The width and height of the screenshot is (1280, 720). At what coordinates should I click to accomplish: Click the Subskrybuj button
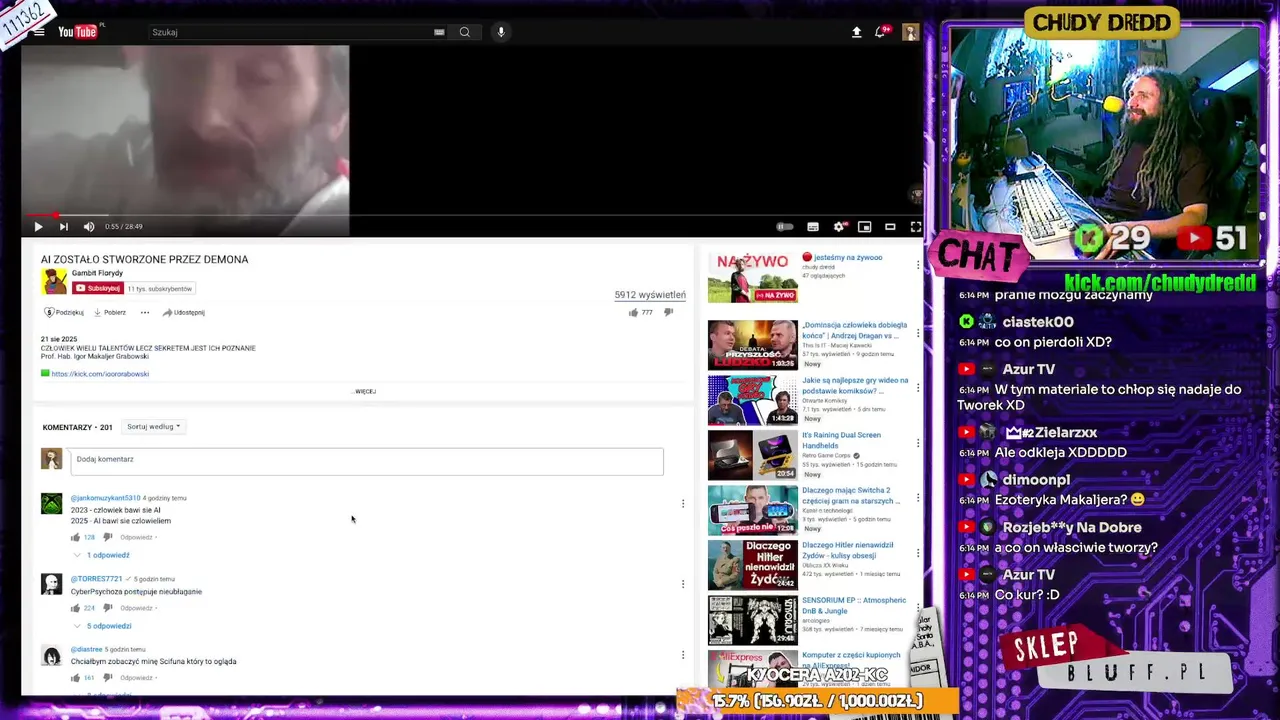[x=97, y=288]
